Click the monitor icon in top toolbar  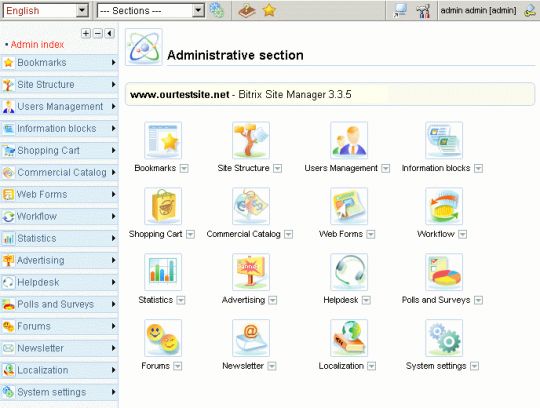point(401,10)
